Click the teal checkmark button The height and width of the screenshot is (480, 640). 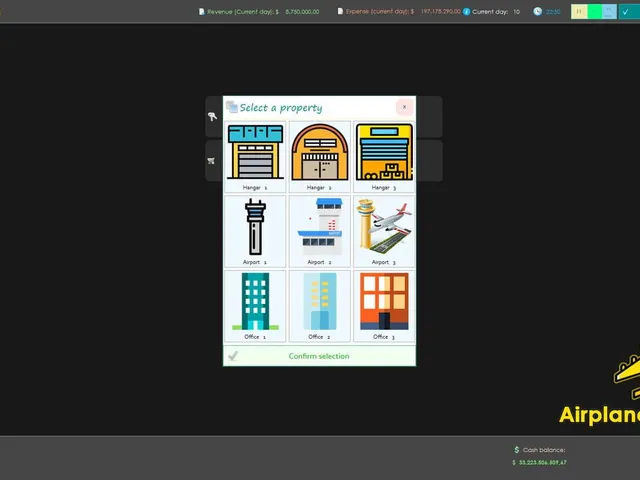pos(629,11)
